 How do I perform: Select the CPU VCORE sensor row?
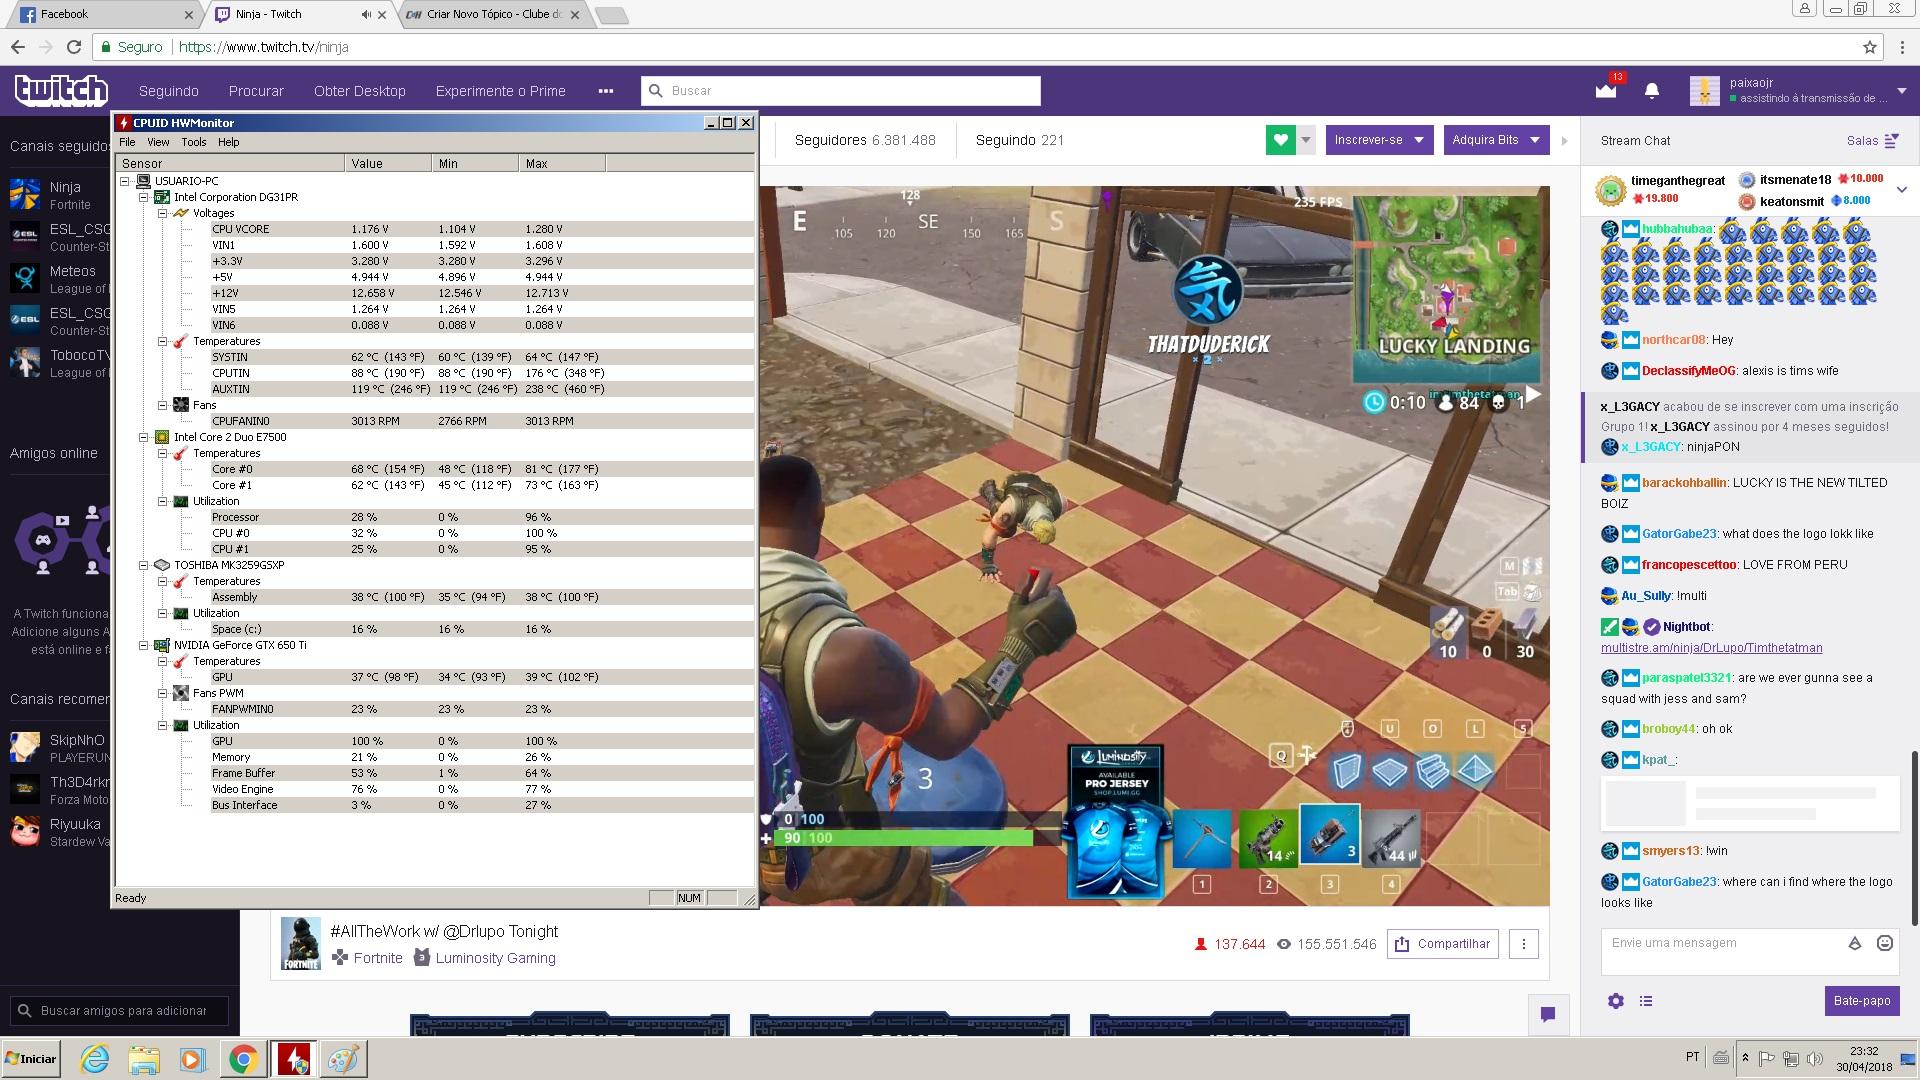click(481, 229)
